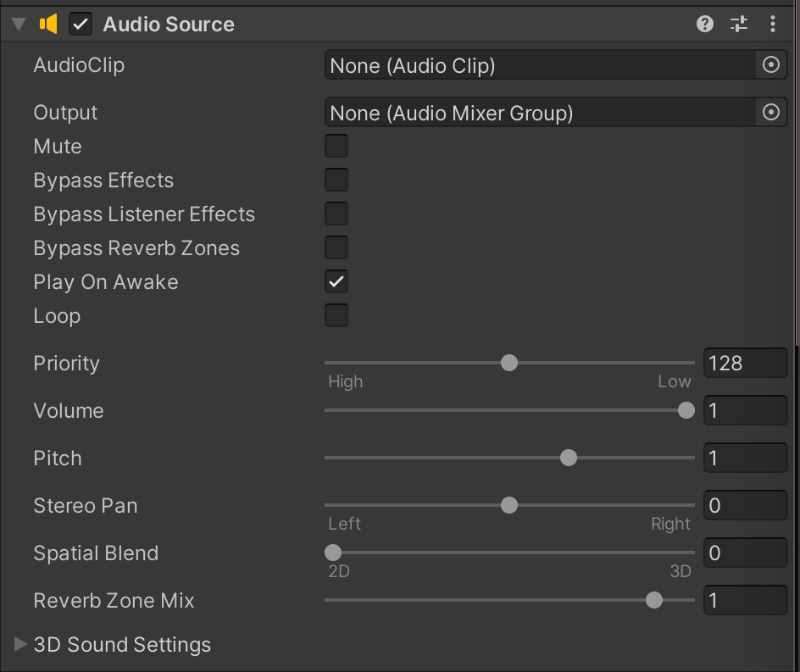The width and height of the screenshot is (800, 672).
Task: Disable the Audio Source component checkbox
Action: coord(81,24)
